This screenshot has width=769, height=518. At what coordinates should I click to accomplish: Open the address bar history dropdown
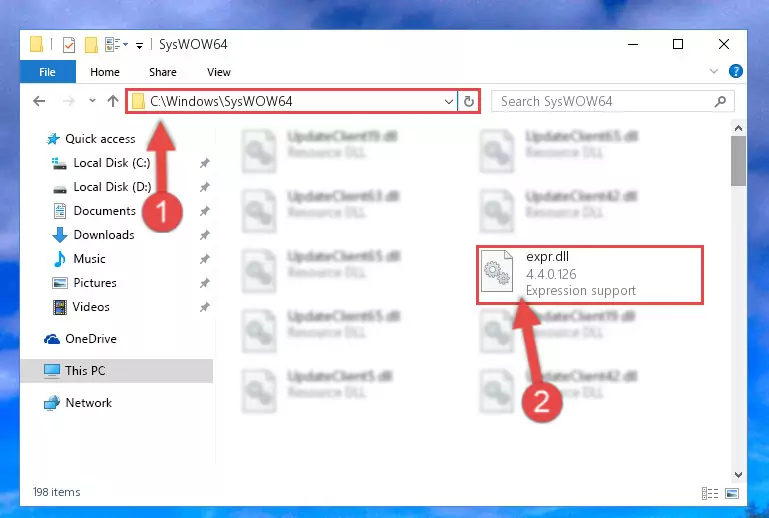pos(449,102)
